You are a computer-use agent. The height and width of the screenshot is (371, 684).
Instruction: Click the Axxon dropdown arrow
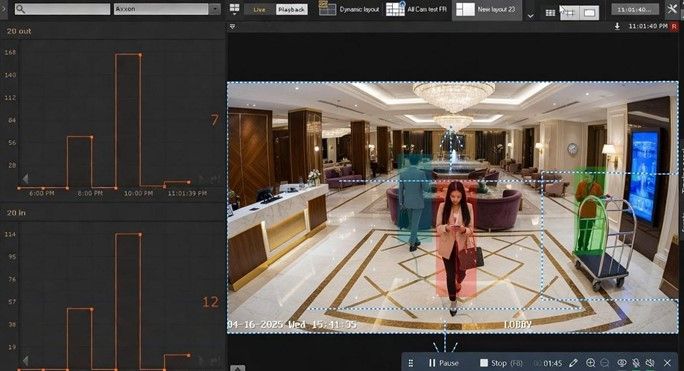coord(215,9)
